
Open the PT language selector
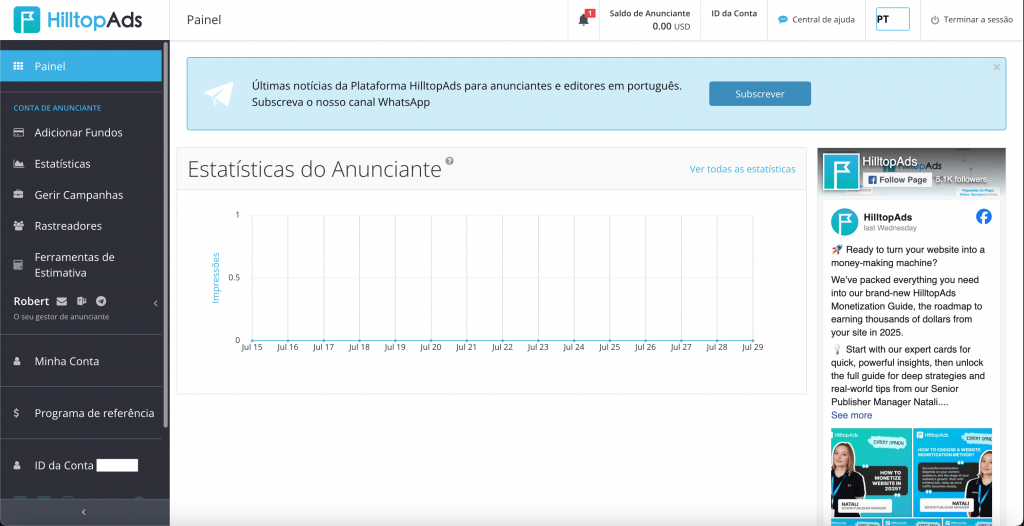892,20
